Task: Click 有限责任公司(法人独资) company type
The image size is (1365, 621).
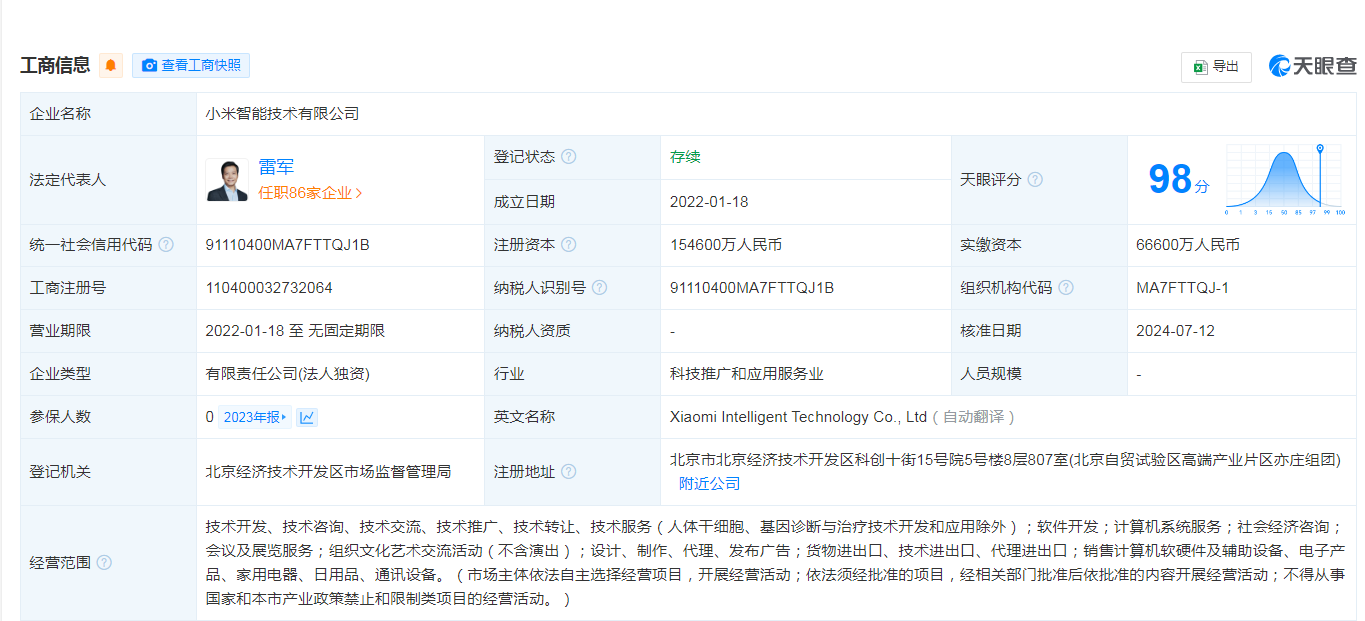Action: (288, 374)
